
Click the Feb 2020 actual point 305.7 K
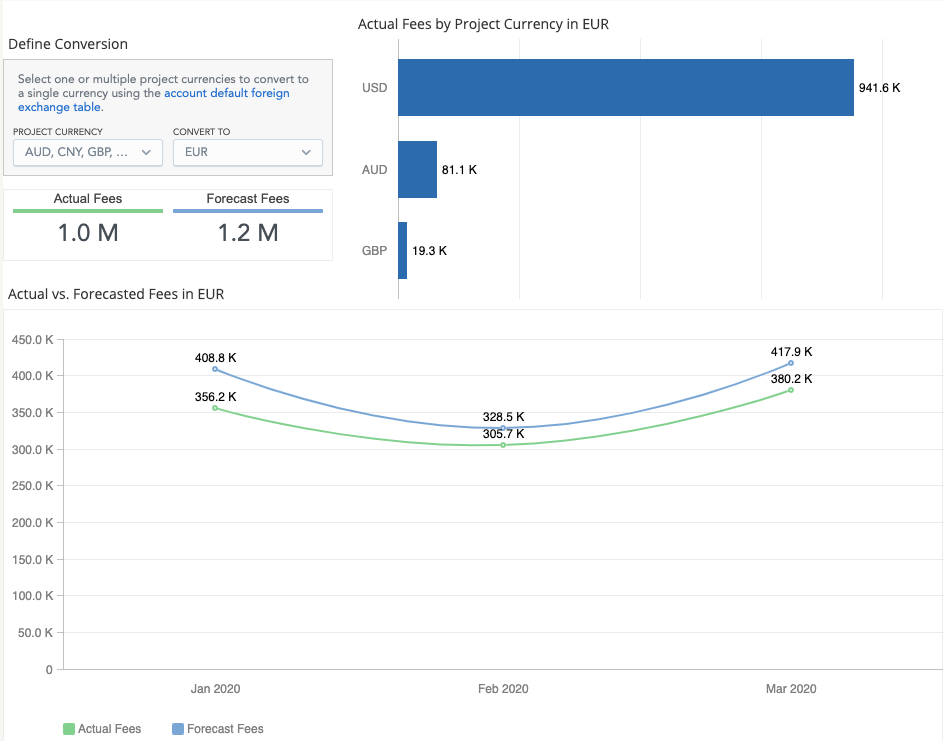coord(503,445)
